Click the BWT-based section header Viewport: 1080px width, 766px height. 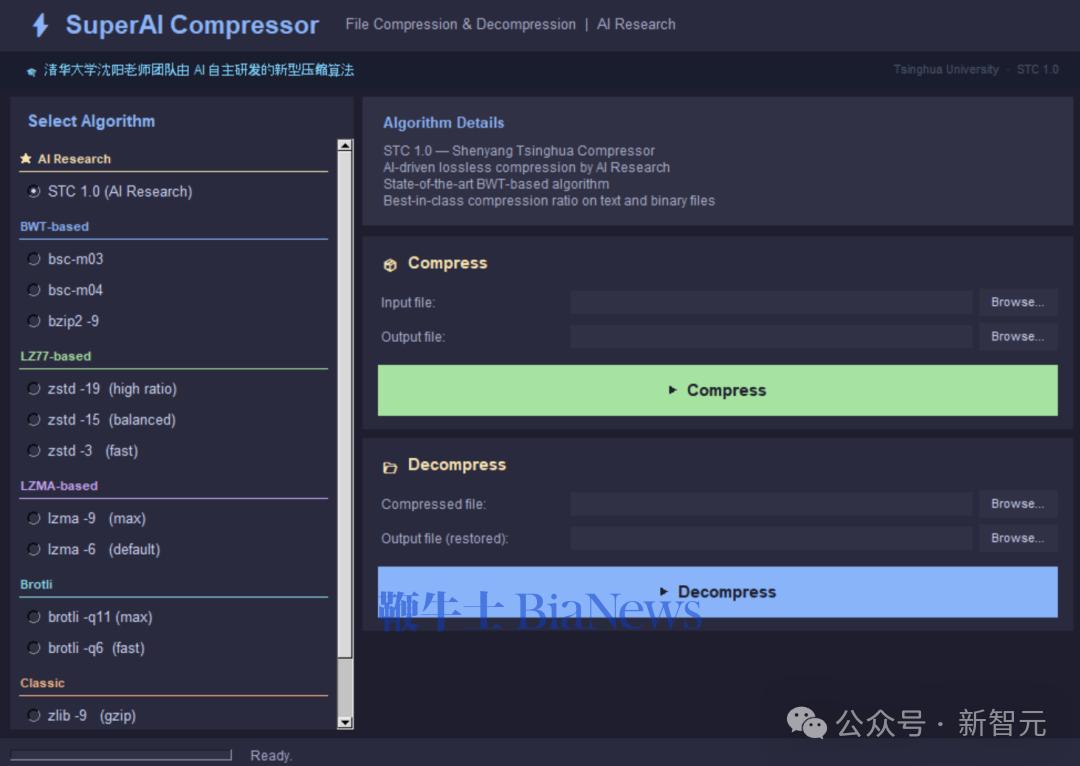[x=54, y=227]
